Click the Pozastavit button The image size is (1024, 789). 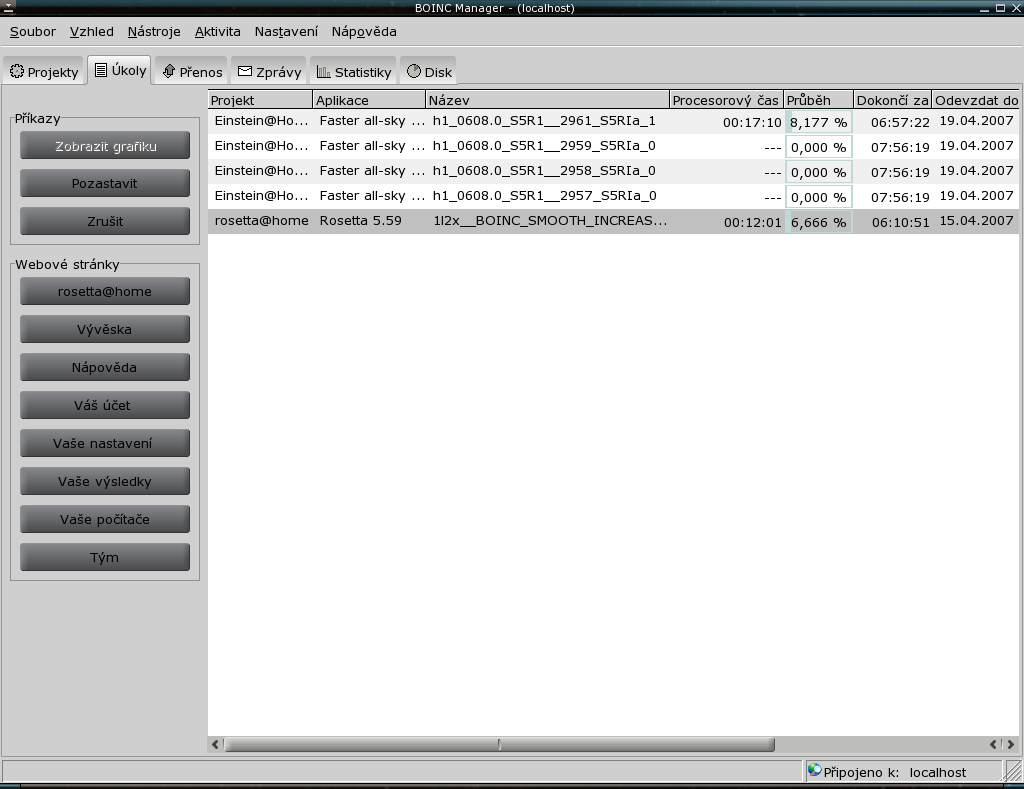click(x=105, y=184)
